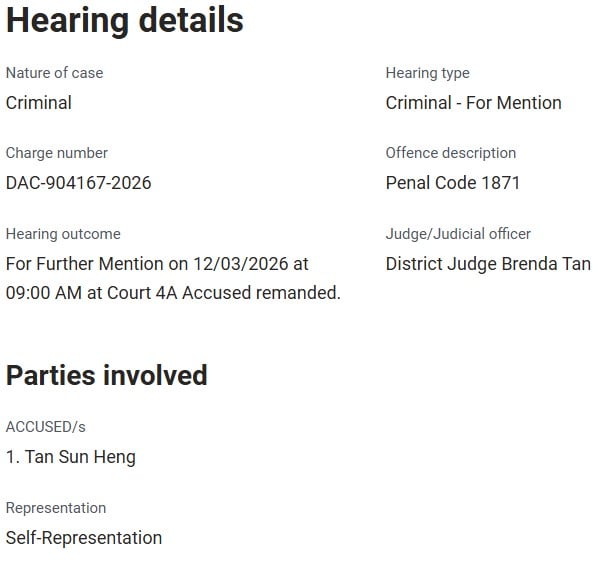Click the "Hearing type" label

tap(427, 73)
